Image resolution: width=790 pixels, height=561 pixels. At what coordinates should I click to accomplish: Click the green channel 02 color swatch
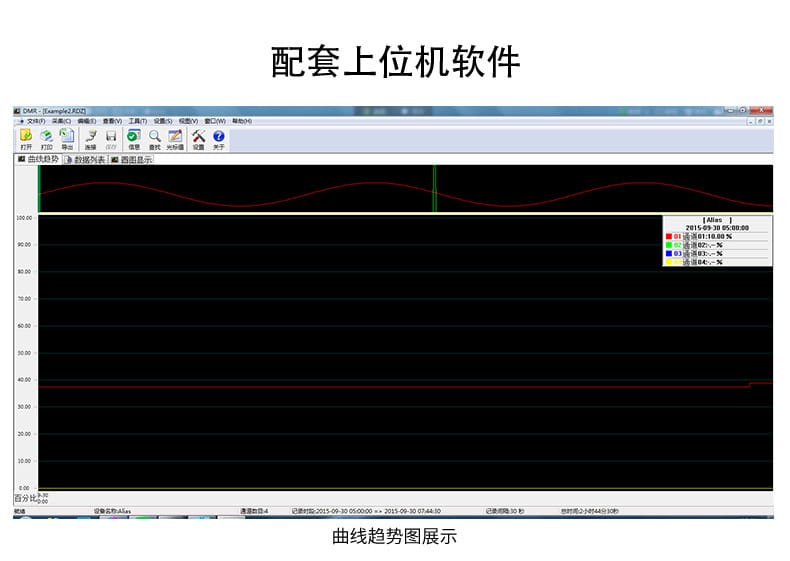coord(669,245)
